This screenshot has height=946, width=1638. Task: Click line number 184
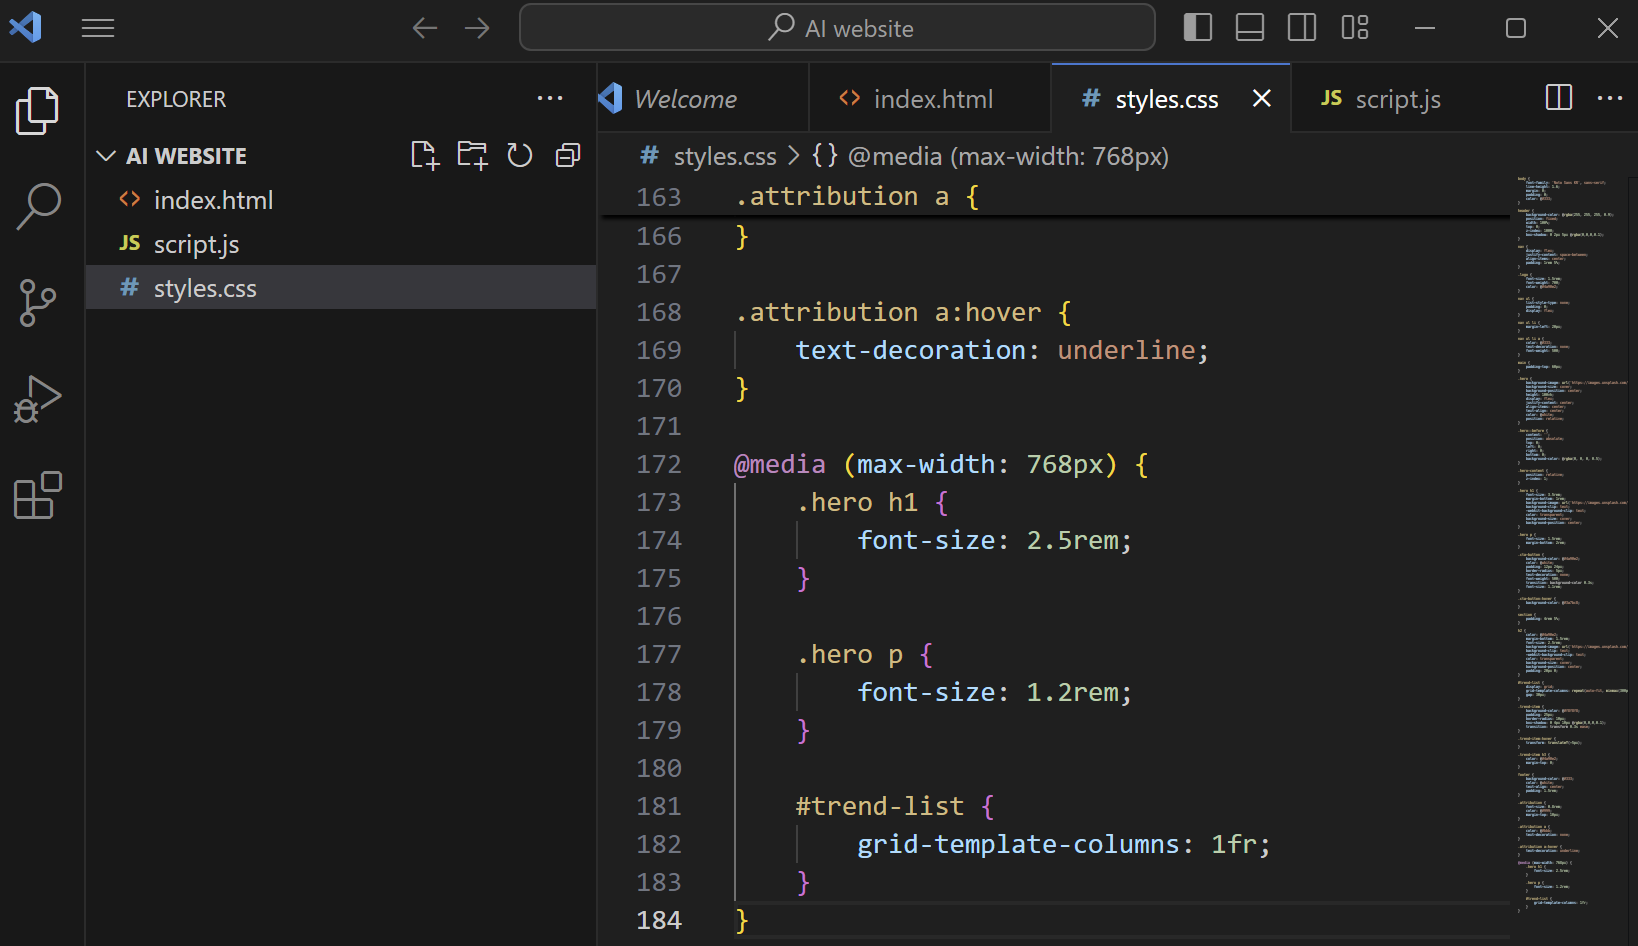[x=659, y=920]
